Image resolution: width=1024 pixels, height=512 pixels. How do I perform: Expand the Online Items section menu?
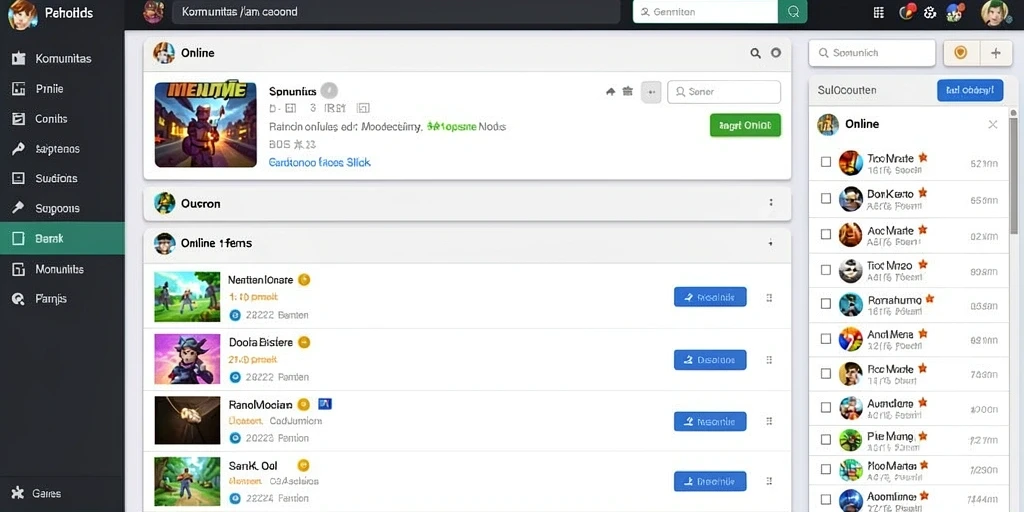[771, 243]
